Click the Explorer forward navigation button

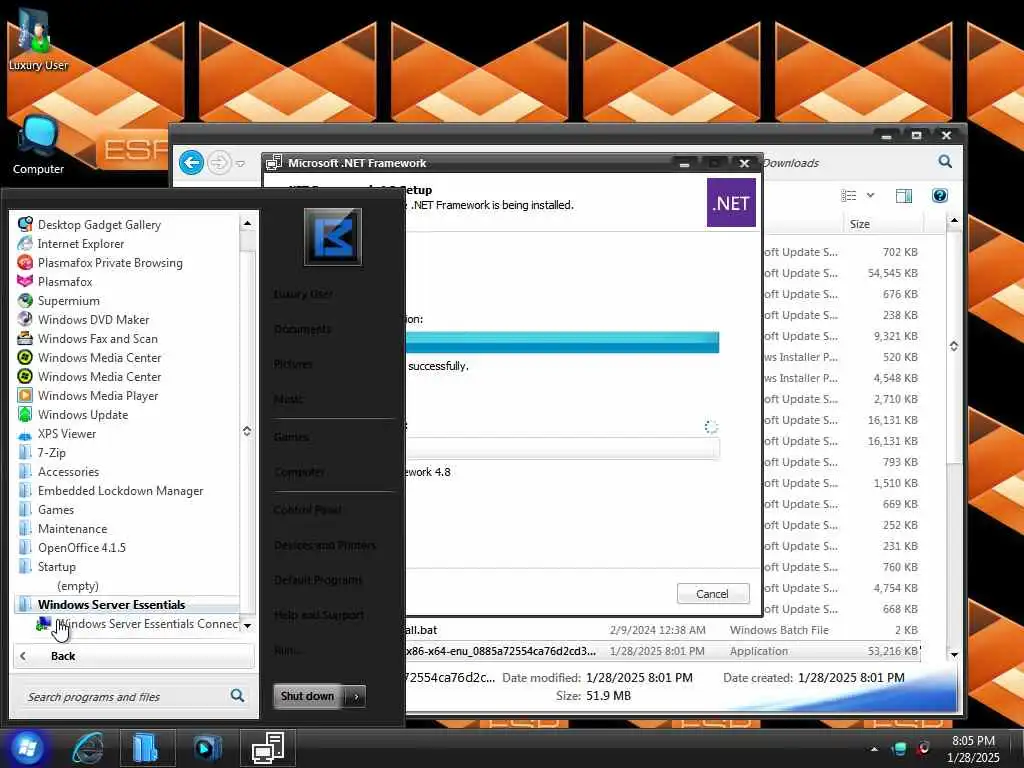219,163
